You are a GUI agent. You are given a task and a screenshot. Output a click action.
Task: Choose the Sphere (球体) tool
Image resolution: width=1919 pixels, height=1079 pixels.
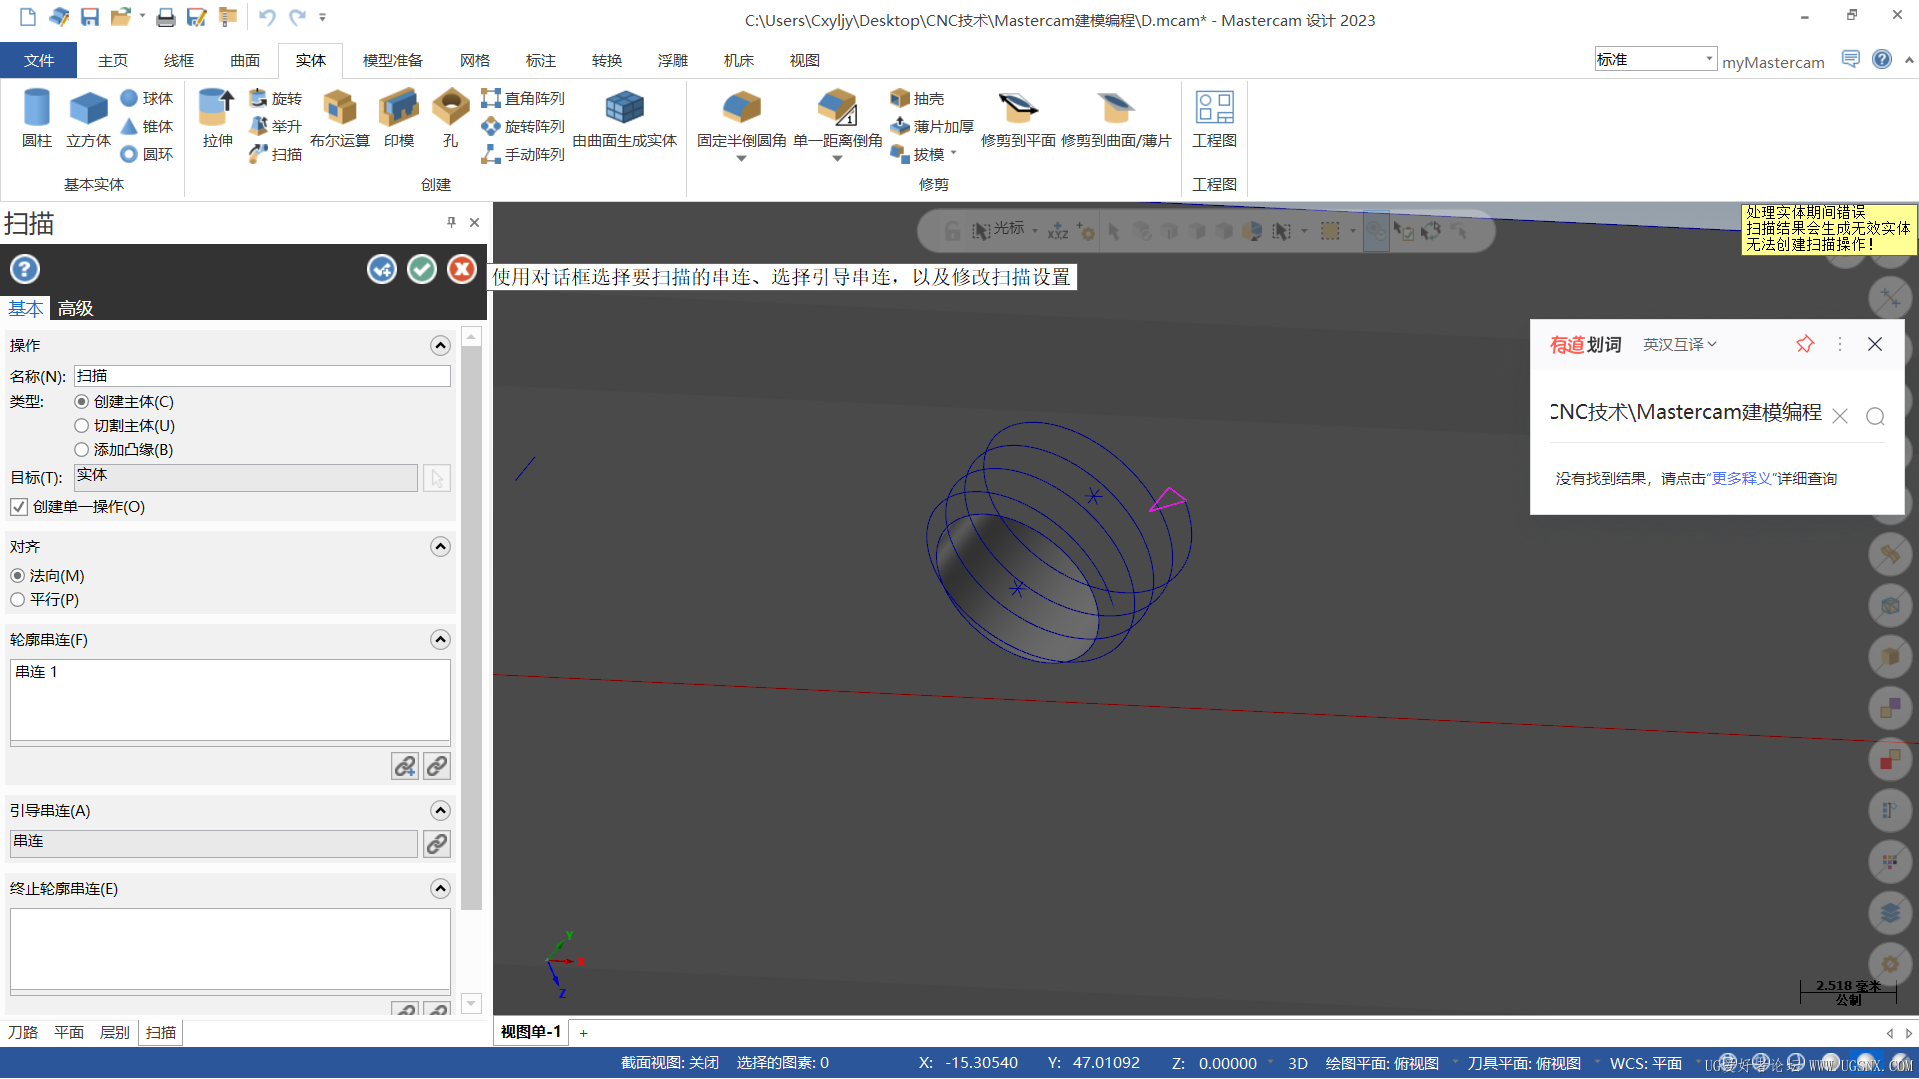pos(147,98)
